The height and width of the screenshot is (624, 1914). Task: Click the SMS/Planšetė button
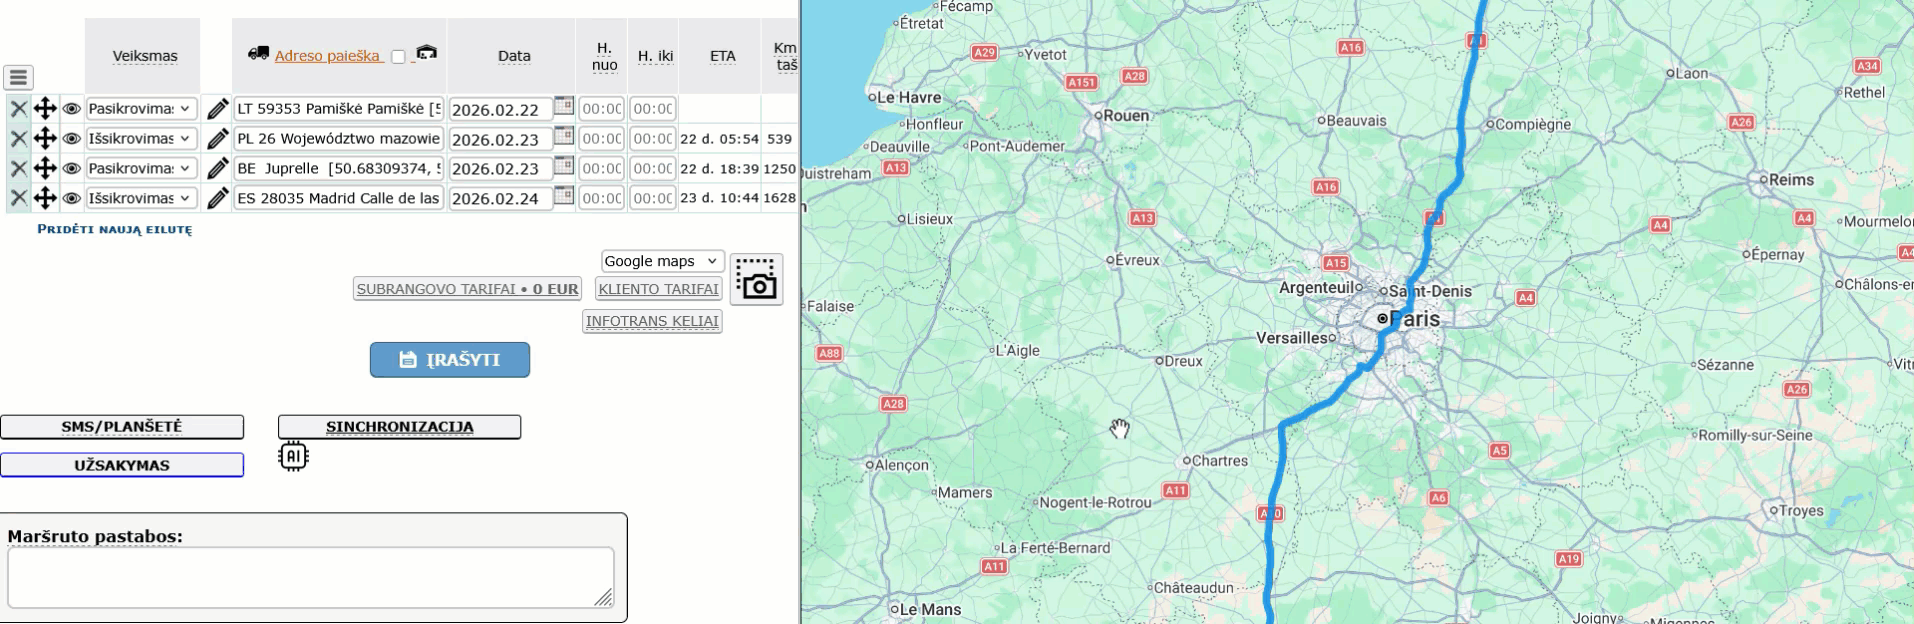click(x=122, y=427)
